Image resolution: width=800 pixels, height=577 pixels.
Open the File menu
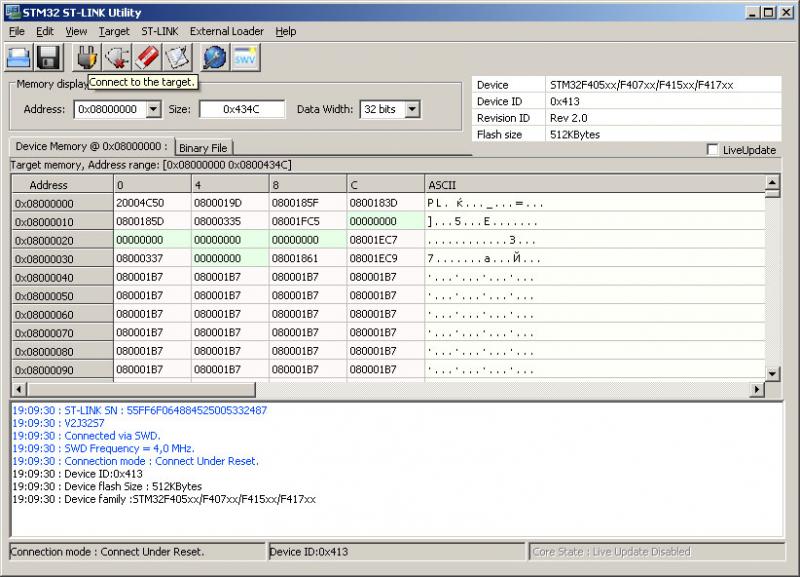17,32
